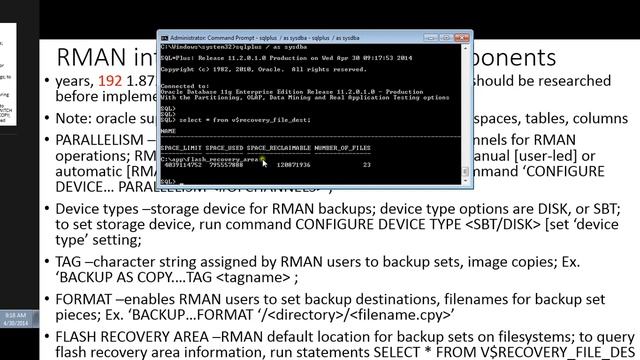640x360 pixels.
Task: Click the Device types bullet text
Action: (x=338, y=224)
